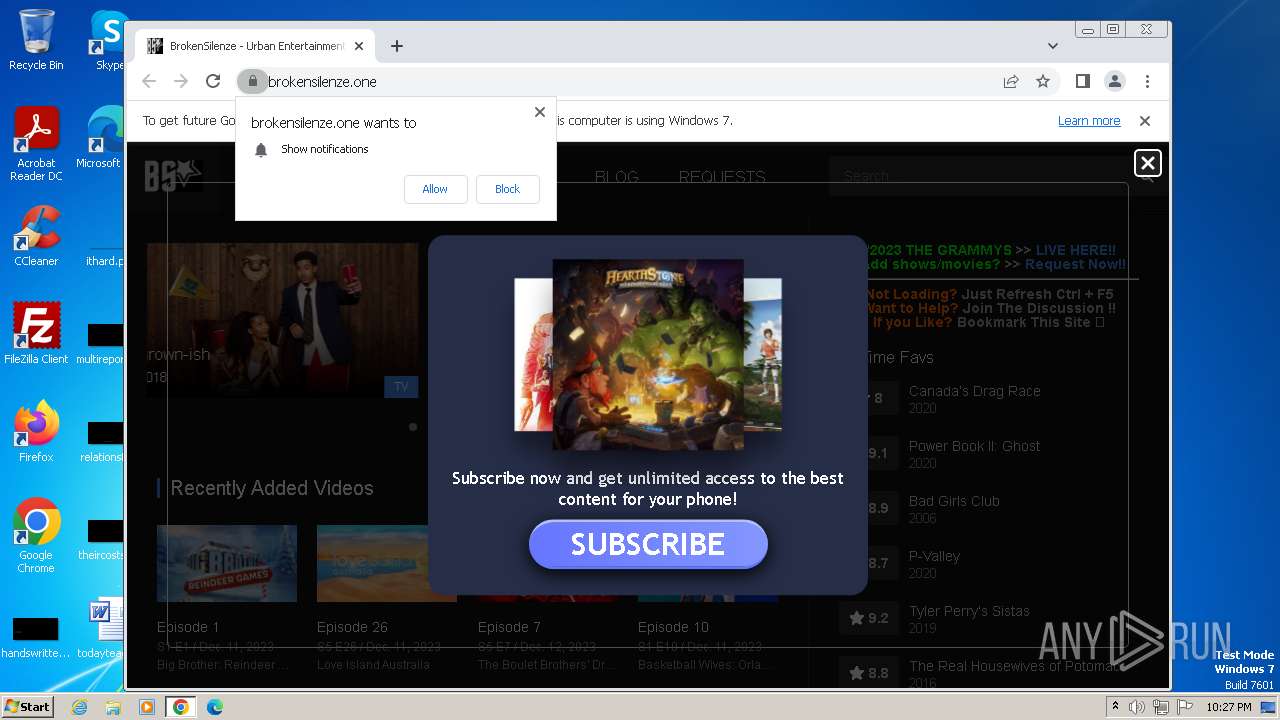Open Chrome side panel icon
Screen dimensions: 1280x720
[1082, 82]
